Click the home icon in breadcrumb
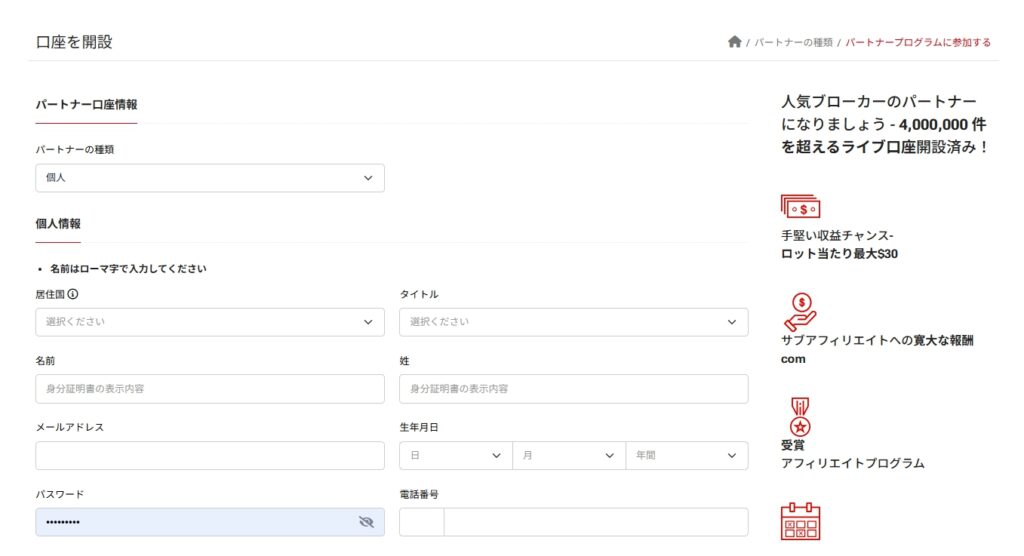 pos(734,42)
